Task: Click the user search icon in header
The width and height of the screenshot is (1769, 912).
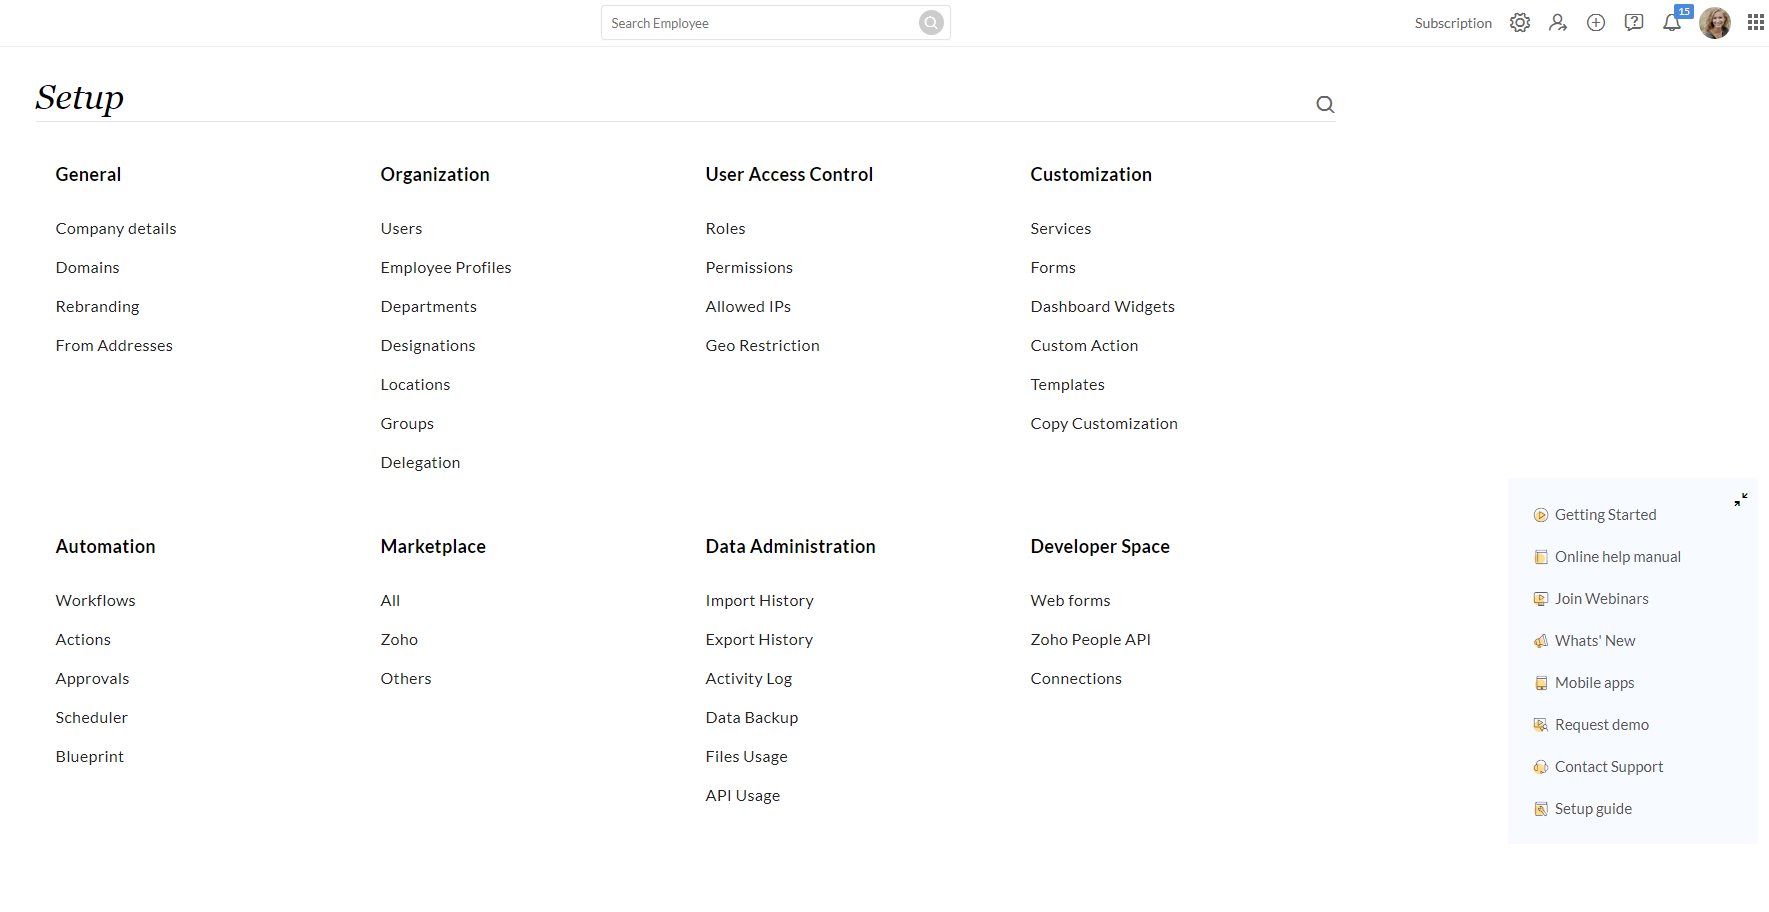Action: pos(1558,23)
